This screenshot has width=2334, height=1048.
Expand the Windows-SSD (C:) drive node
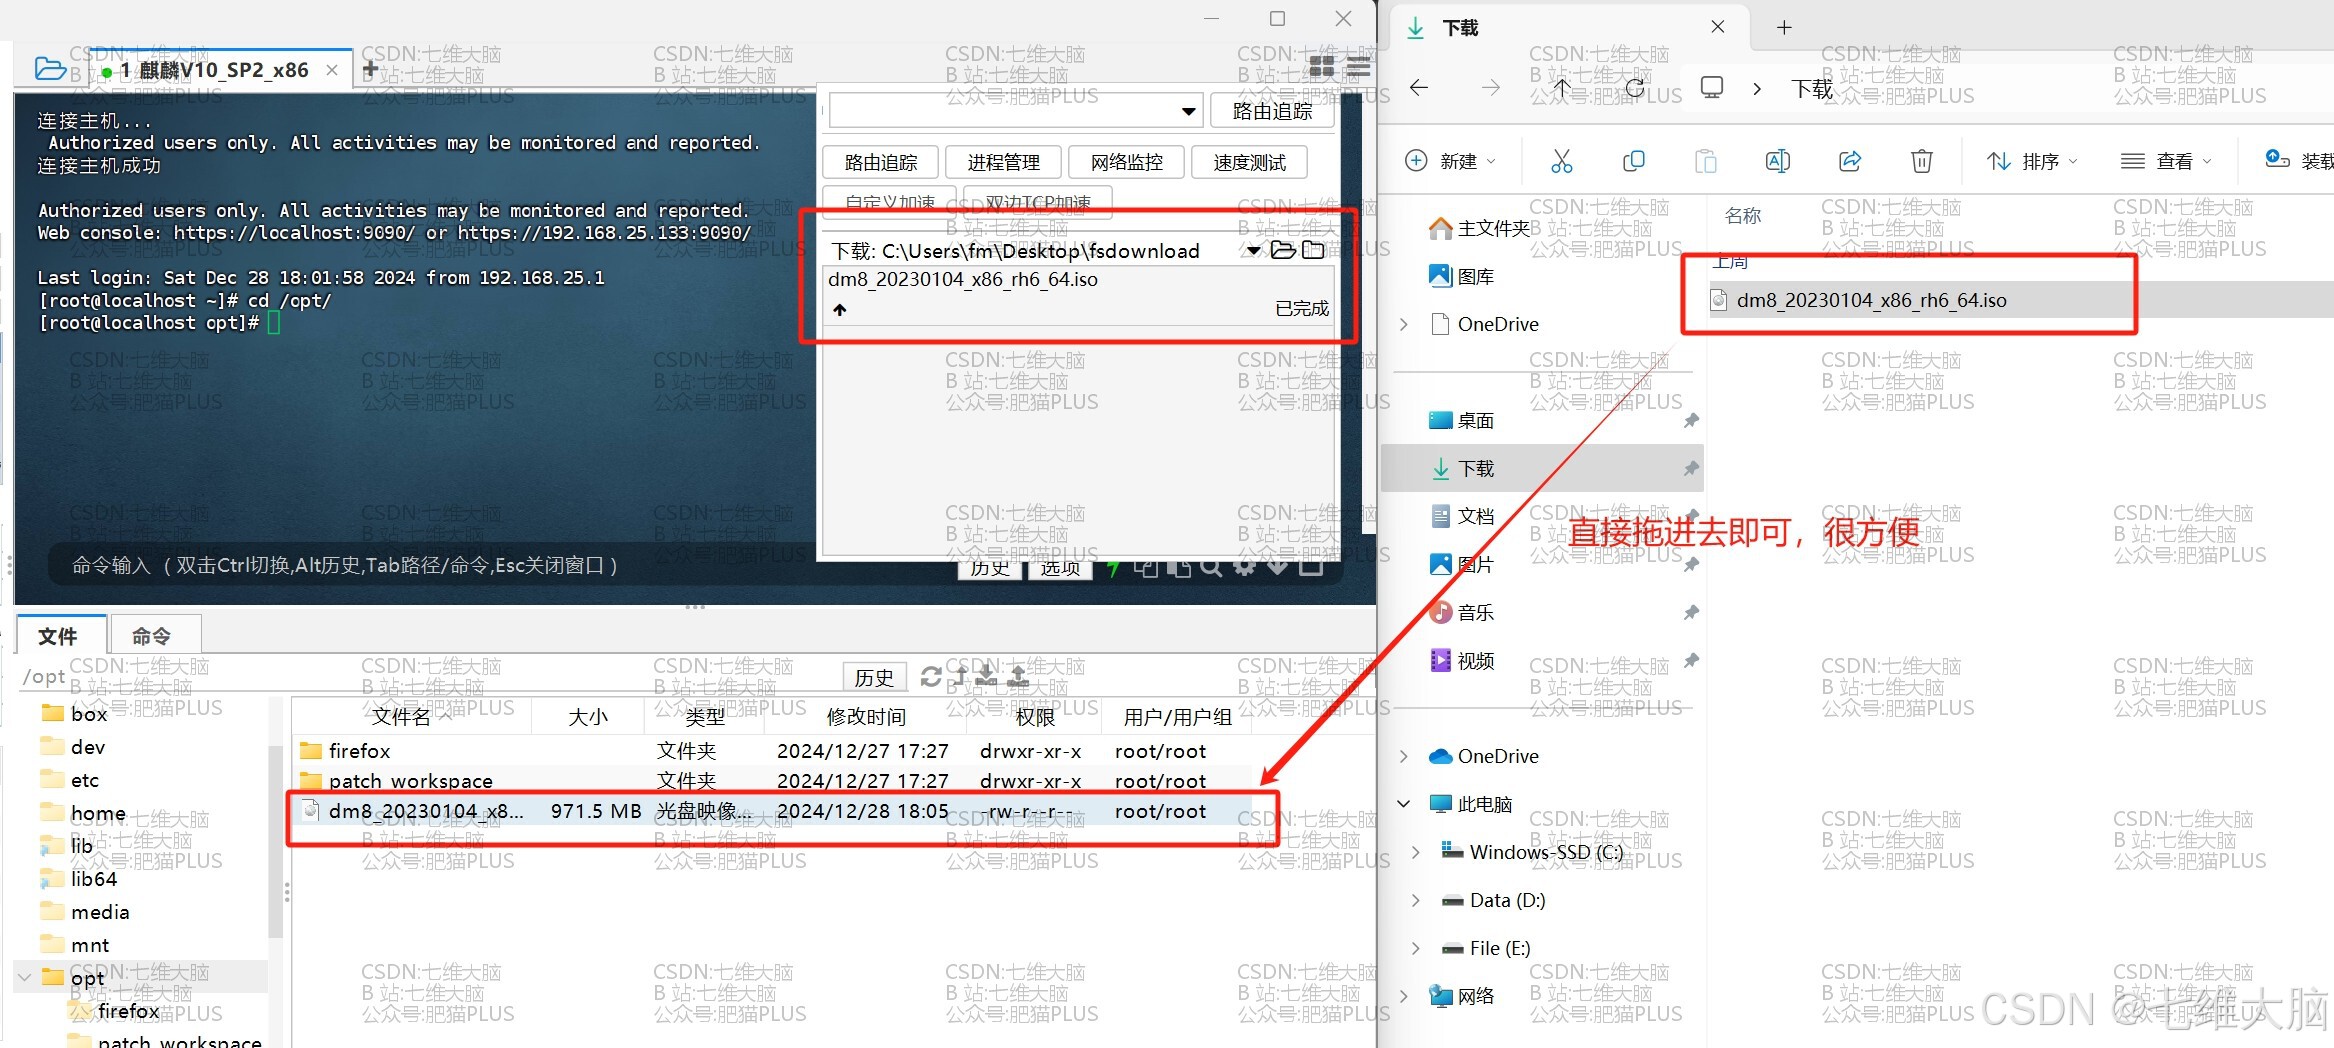click(x=1415, y=852)
